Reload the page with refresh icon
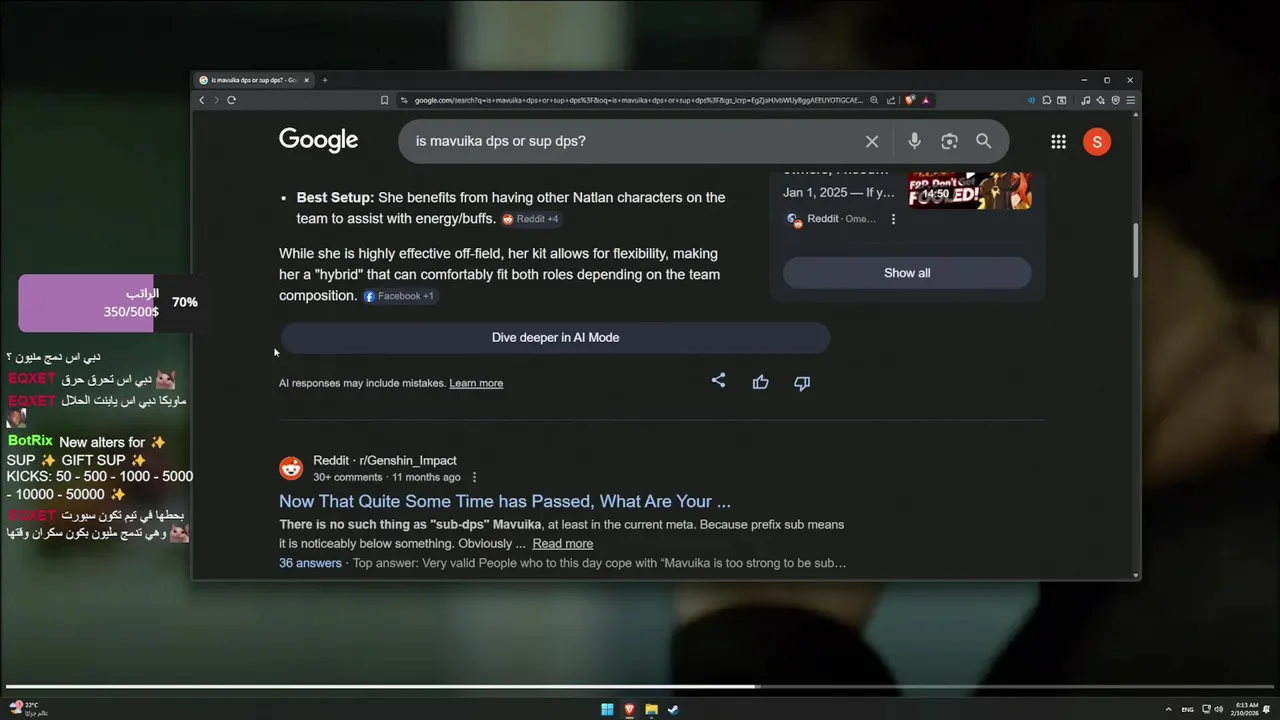The width and height of the screenshot is (1280, 720). [x=231, y=100]
